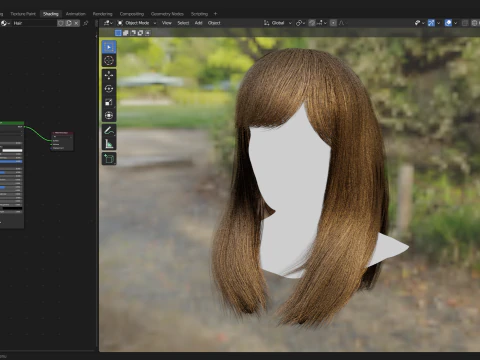Switch to the Geometry Nodes workspace tab
This screenshot has width=480, height=360.
pyautogui.click(x=167, y=14)
